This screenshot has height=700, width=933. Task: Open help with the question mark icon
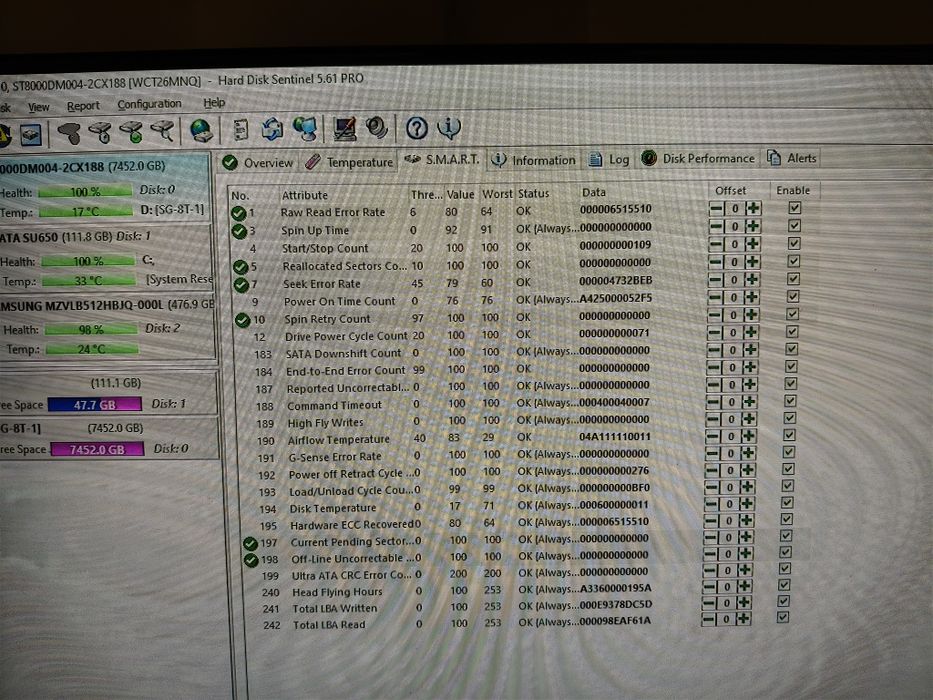(417, 127)
